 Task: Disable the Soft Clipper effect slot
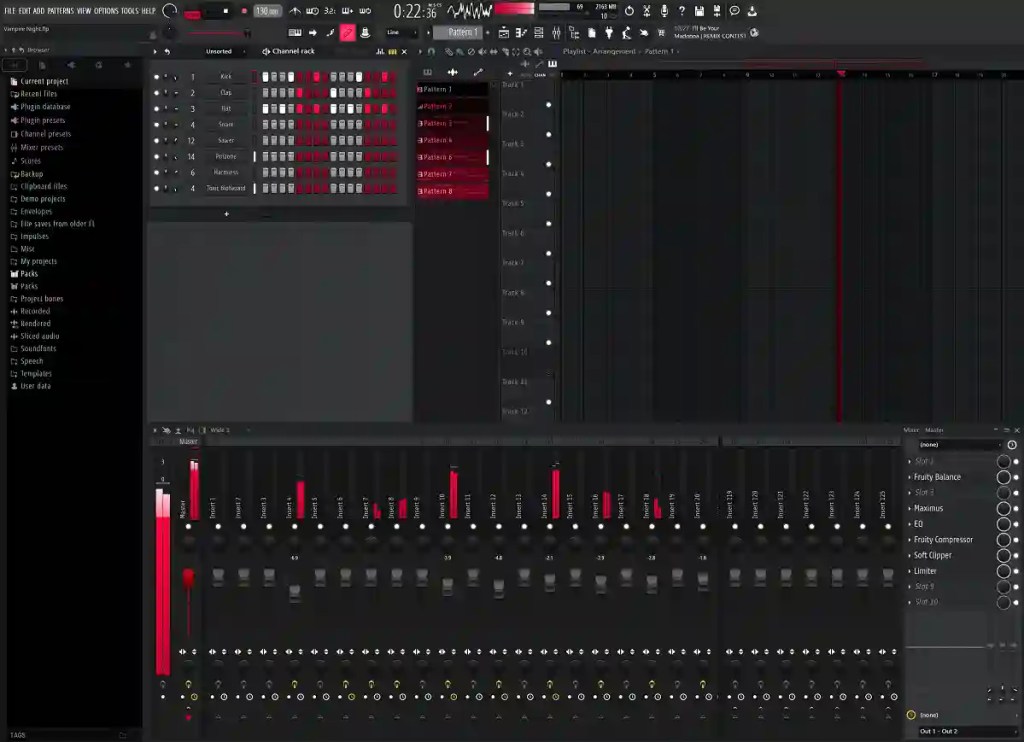point(1016,555)
